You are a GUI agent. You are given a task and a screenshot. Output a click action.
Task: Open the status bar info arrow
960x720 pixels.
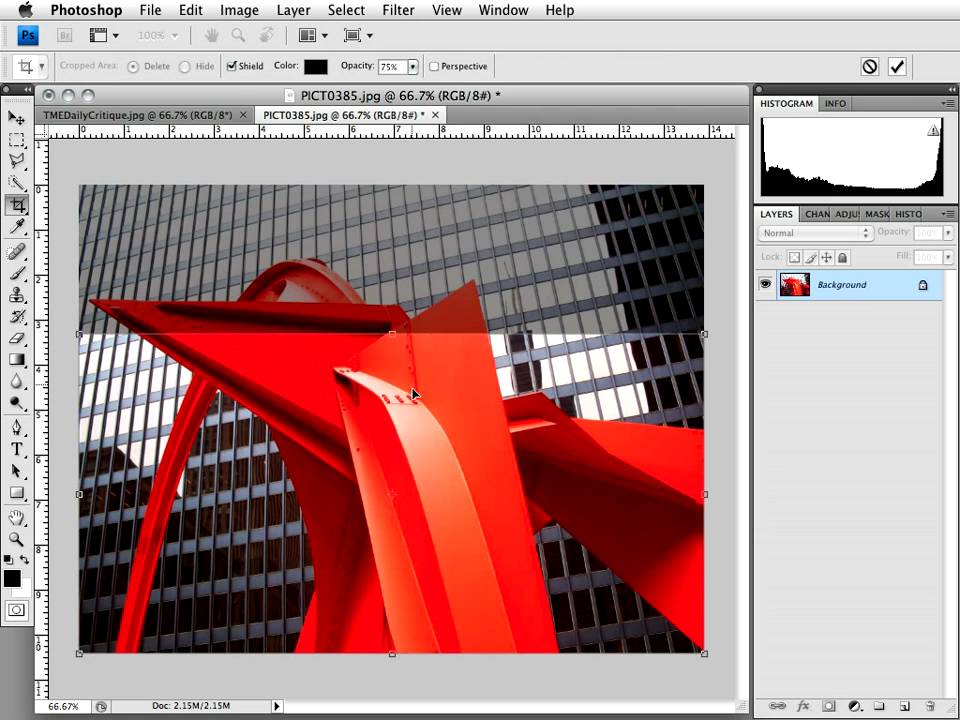pyautogui.click(x=277, y=706)
